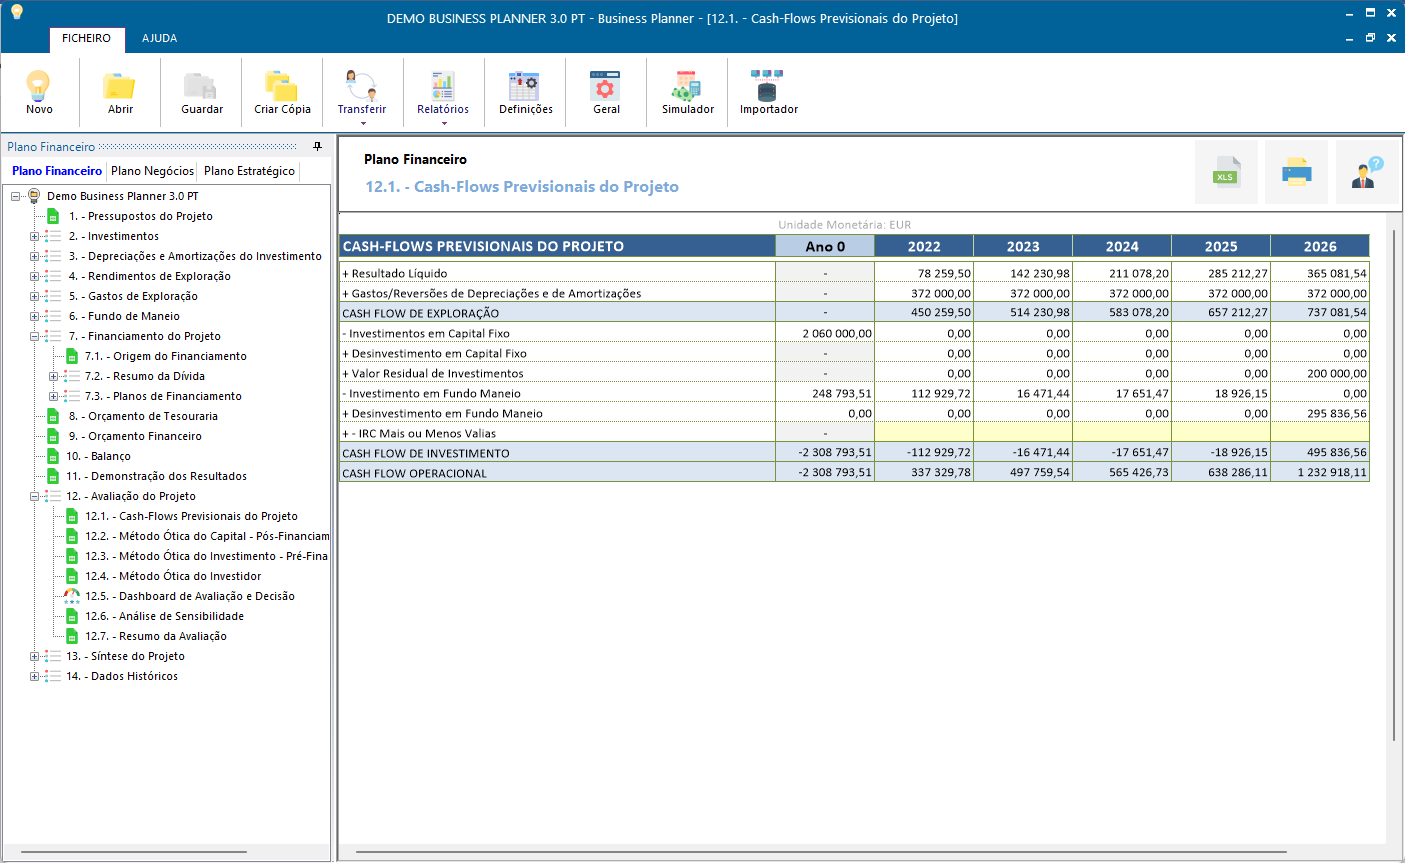Collapse 7. Financiamento do Projeto node
1405x863 pixels.
(x=34, y=337)
